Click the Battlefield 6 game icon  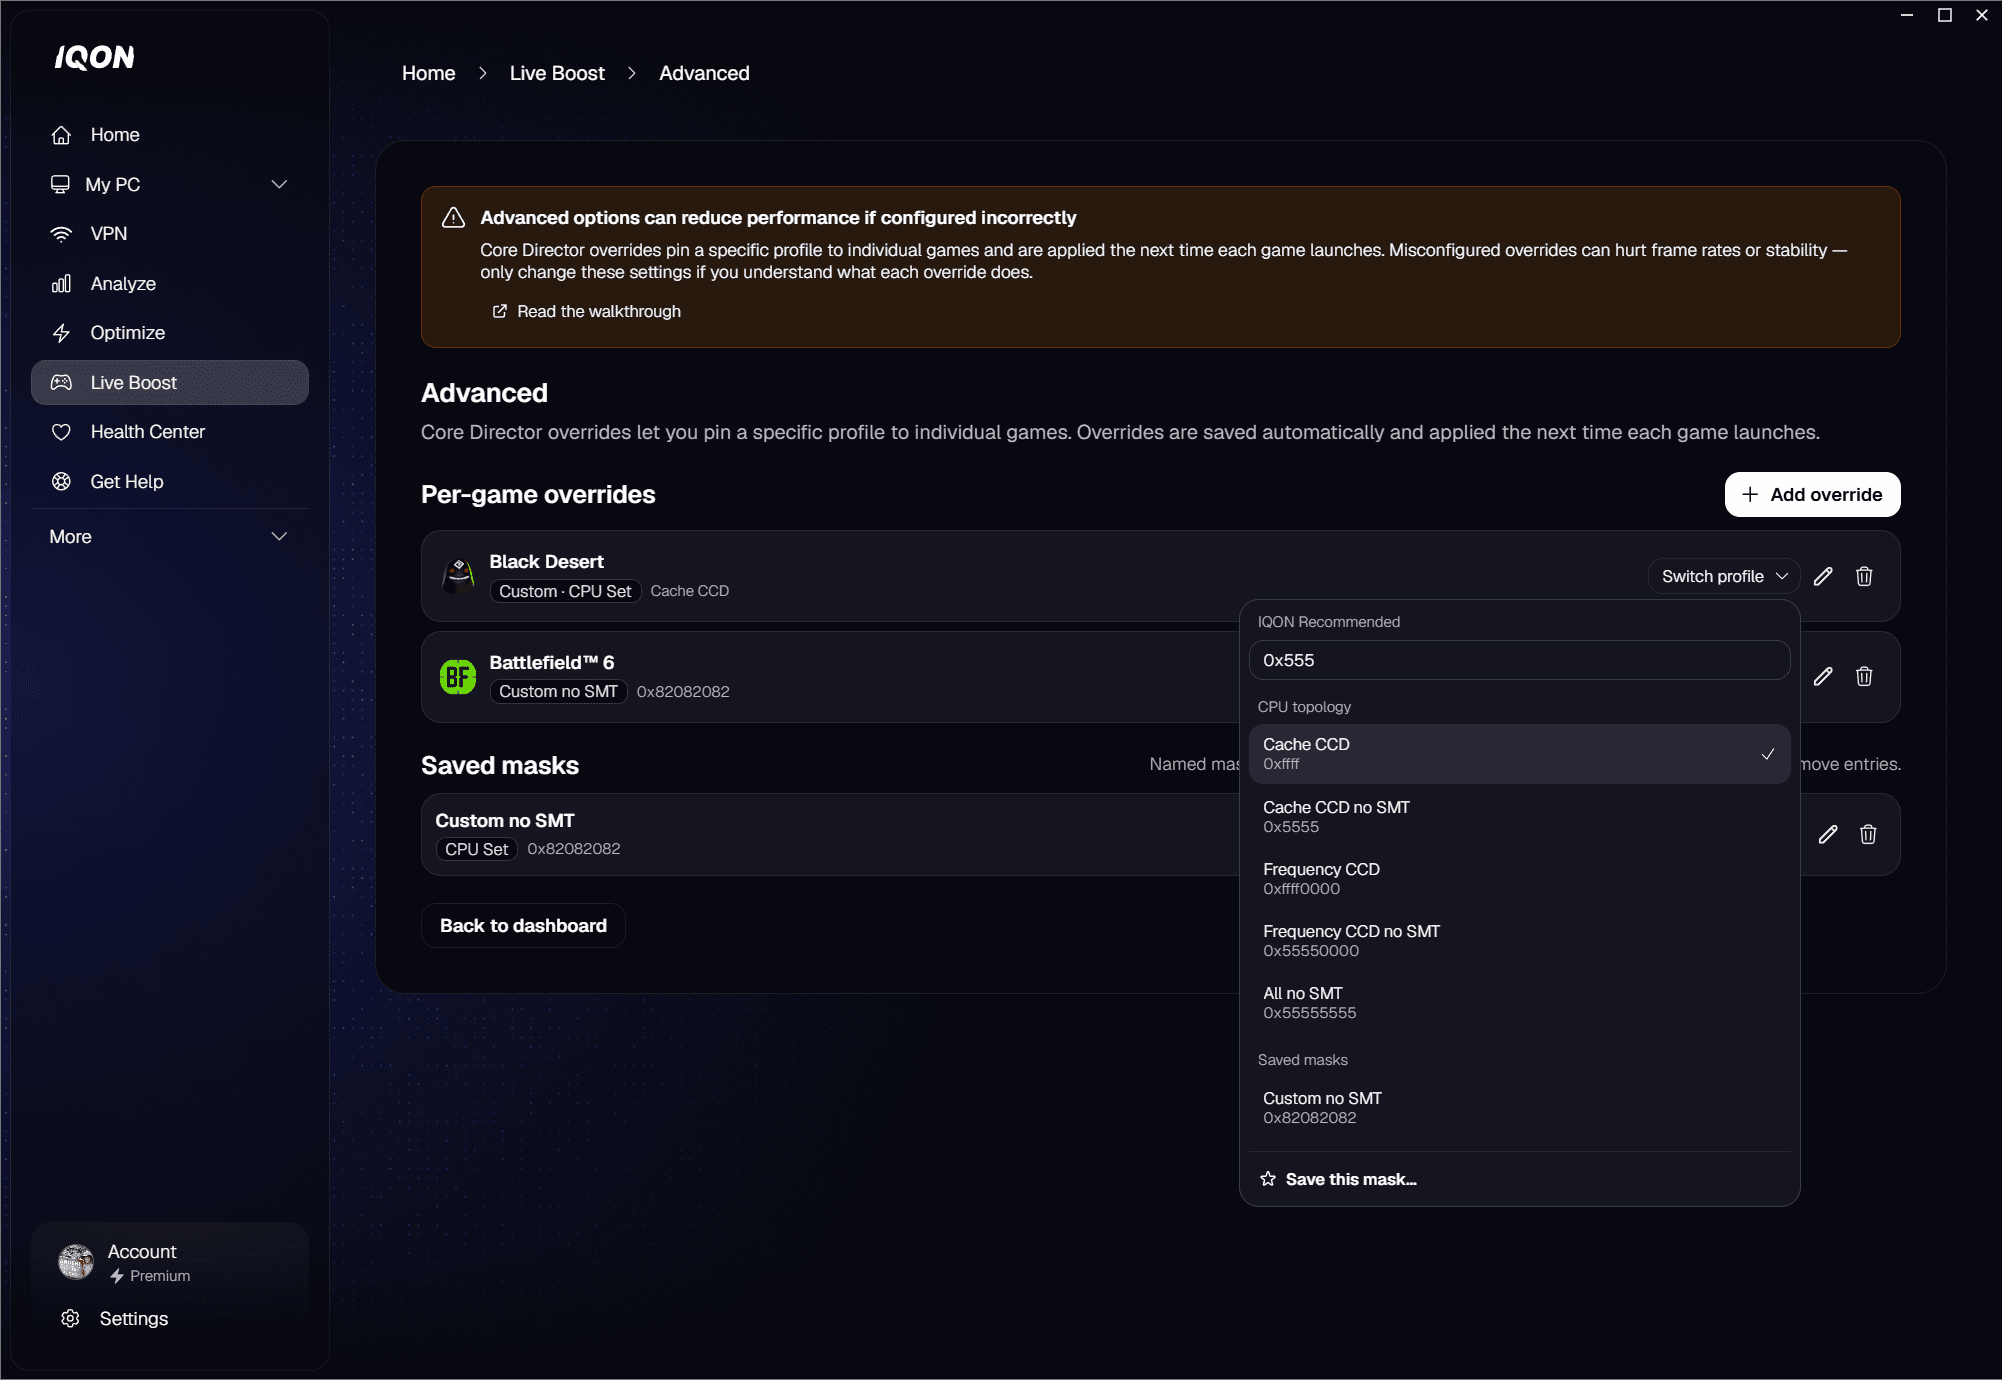tap(458, 677)
